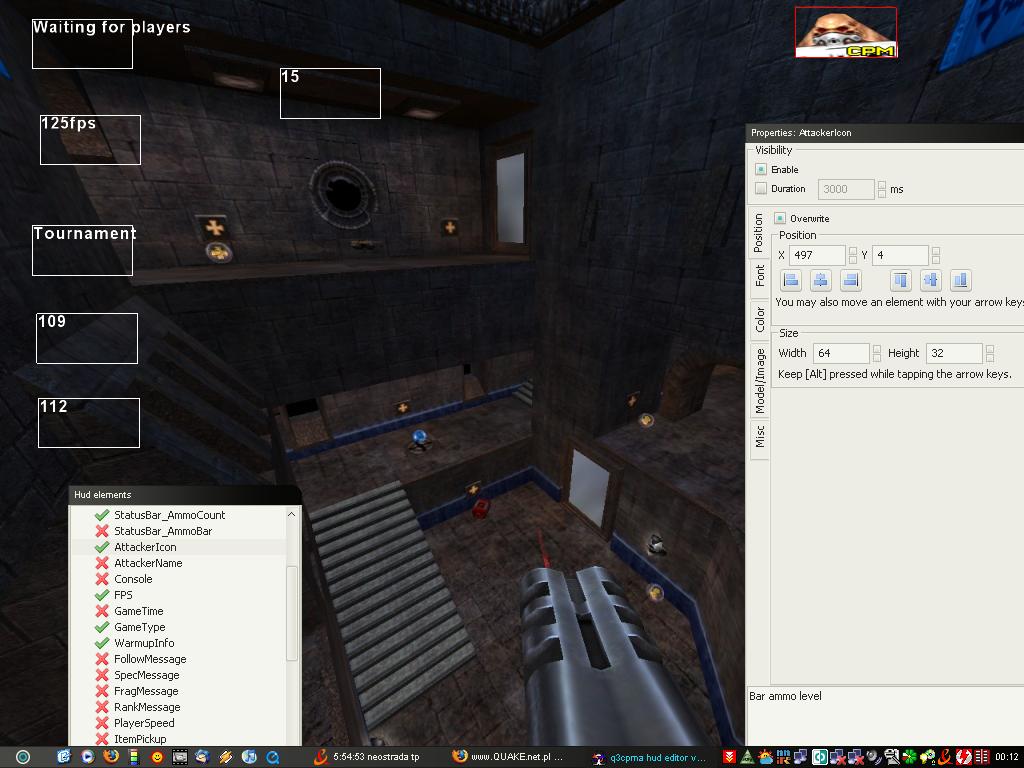Select FollowMessage in Hud elements list
This screenshot has width=1024, height=768.
coord(150,659)
